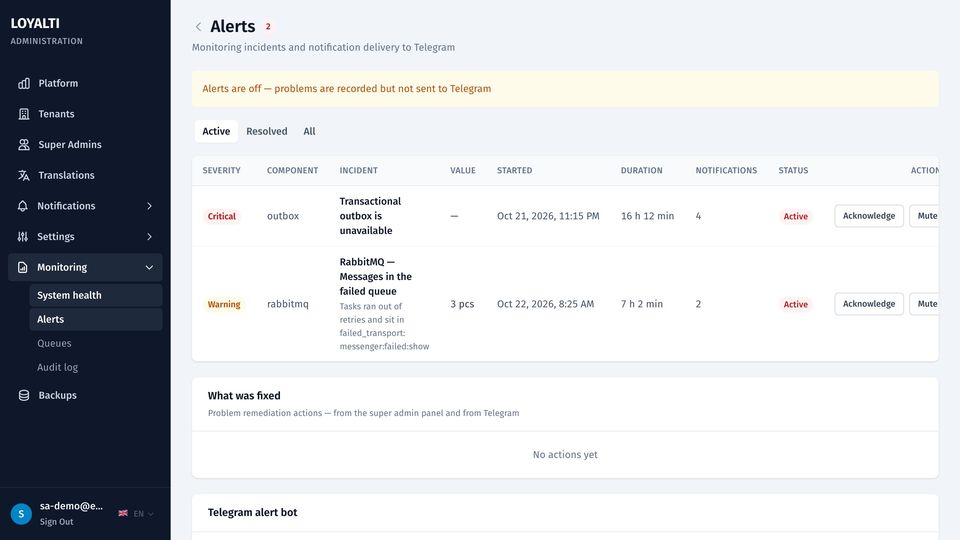Click the Component column header
Viewport: 960px width, 540px height.
293,170
